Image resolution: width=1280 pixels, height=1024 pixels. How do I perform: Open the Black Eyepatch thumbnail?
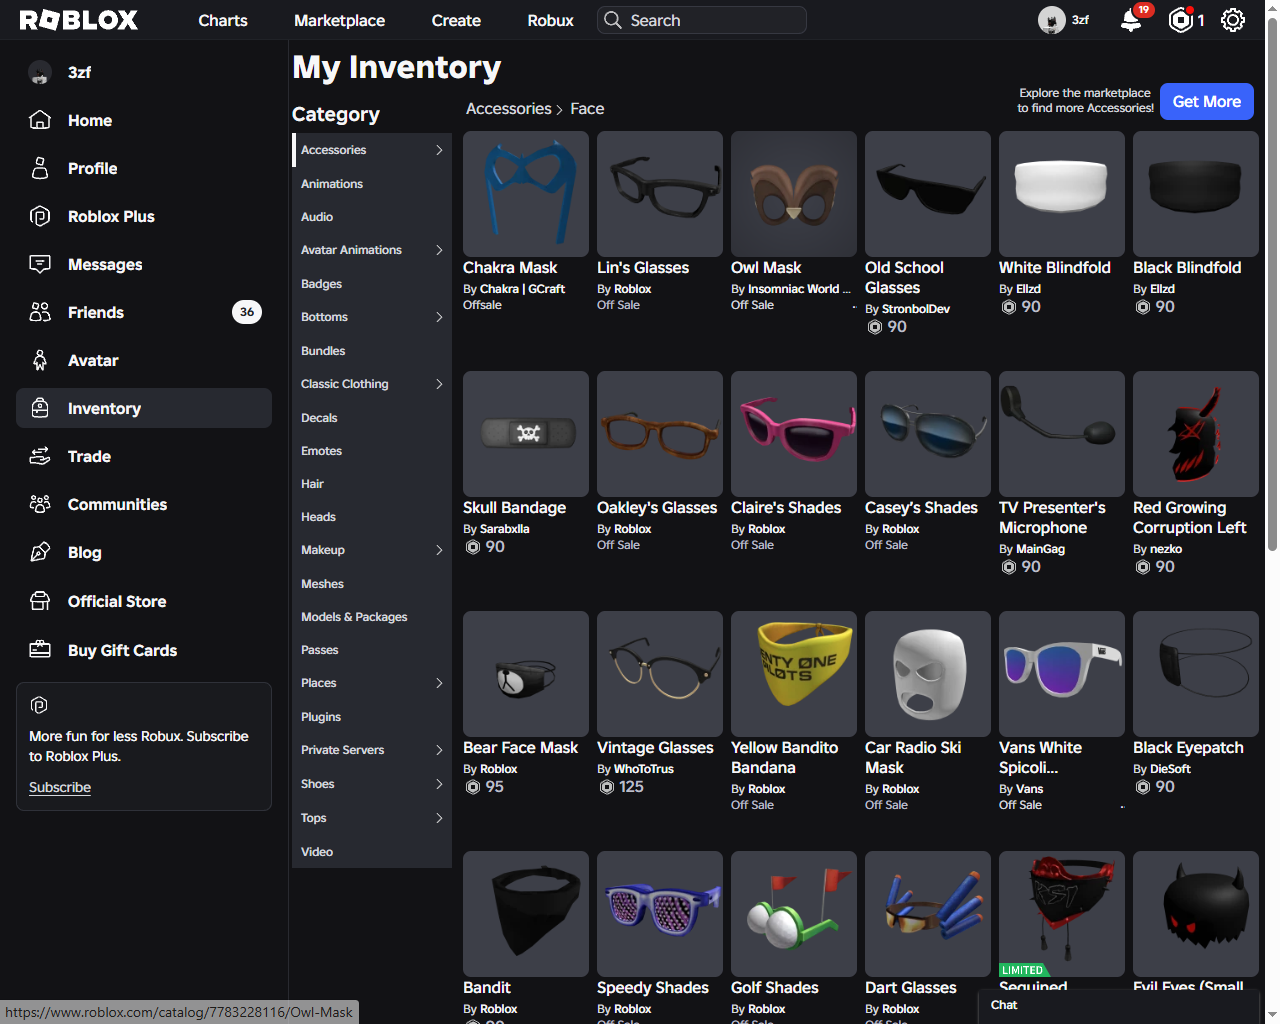point(1196,674)
